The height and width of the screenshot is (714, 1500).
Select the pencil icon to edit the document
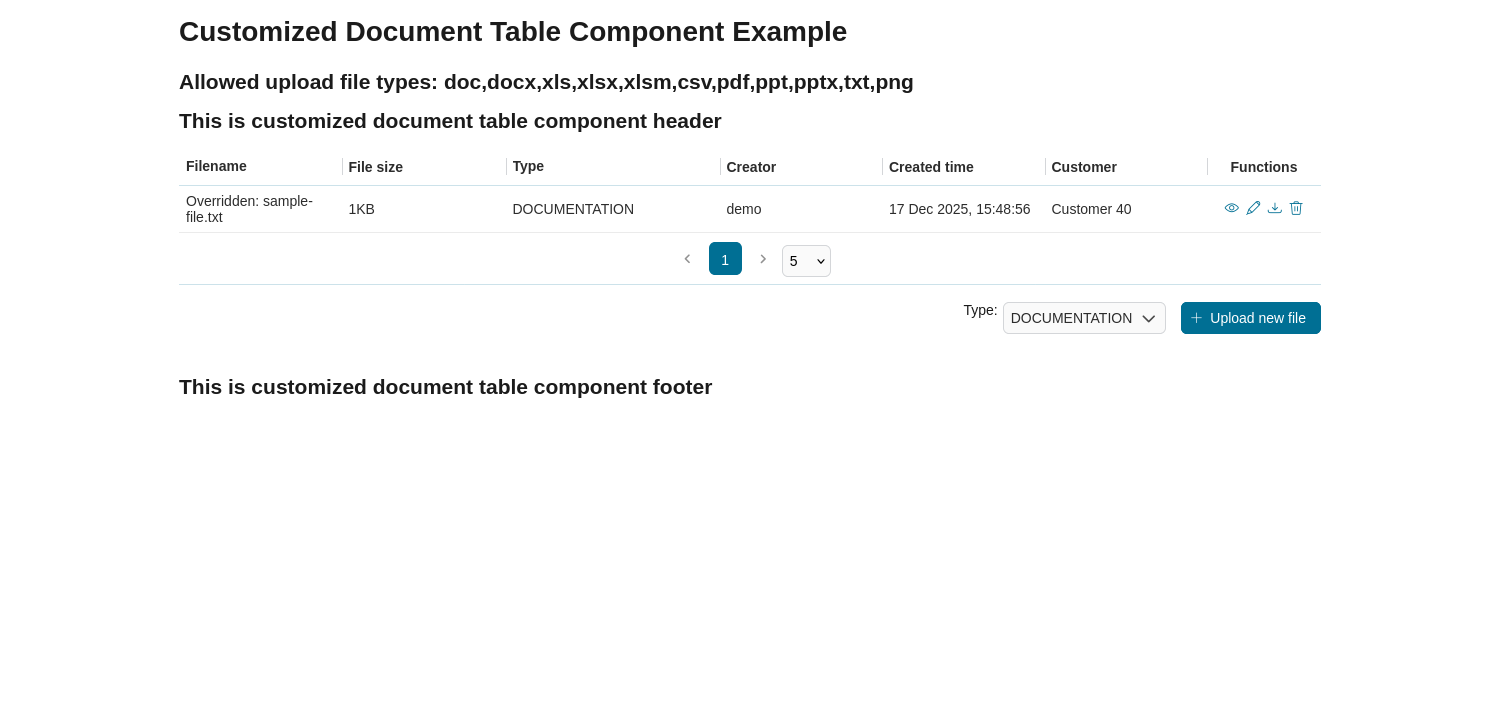coord(1253,208)
